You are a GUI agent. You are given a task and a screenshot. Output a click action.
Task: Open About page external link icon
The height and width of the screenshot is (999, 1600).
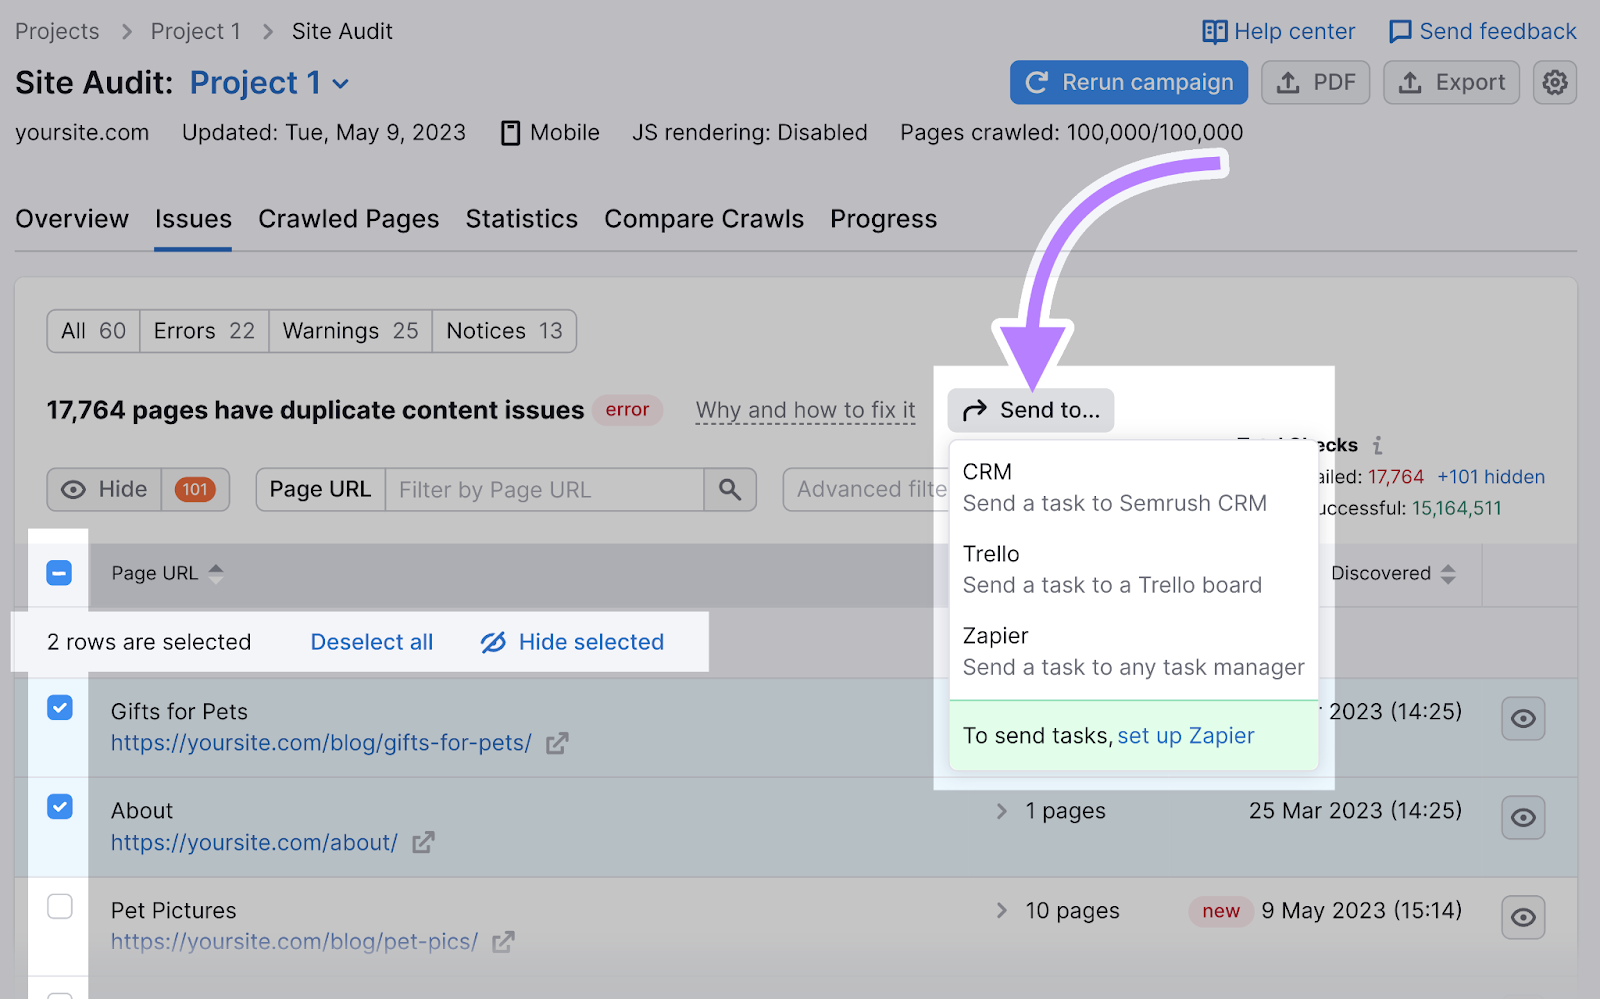pos(423,843)
